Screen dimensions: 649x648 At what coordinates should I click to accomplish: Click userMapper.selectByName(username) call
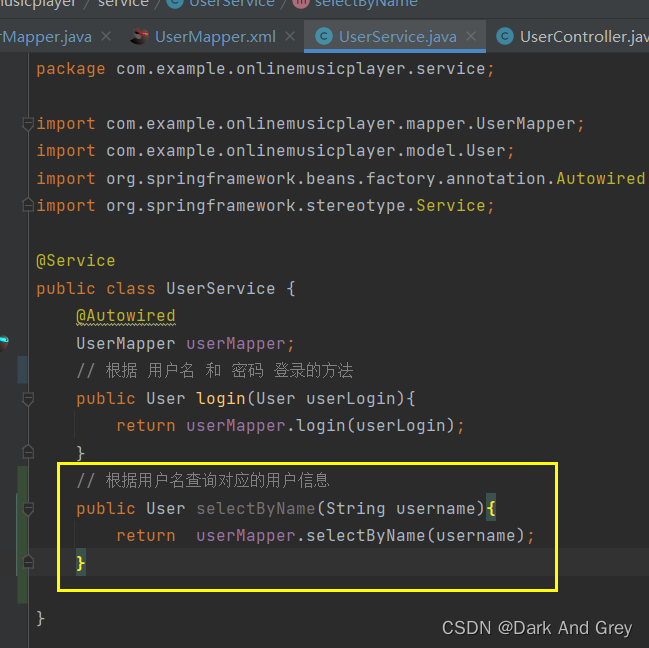tap(361, 535)
